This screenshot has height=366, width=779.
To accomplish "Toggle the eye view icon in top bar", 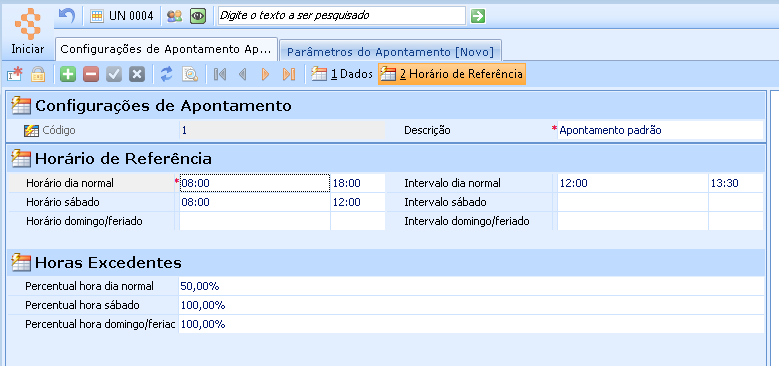I will pyautogui.click(x=198, y=16).
